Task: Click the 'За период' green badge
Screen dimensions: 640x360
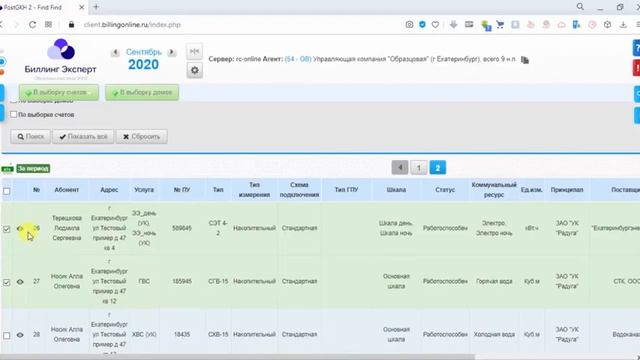Action: pos(33,168)
